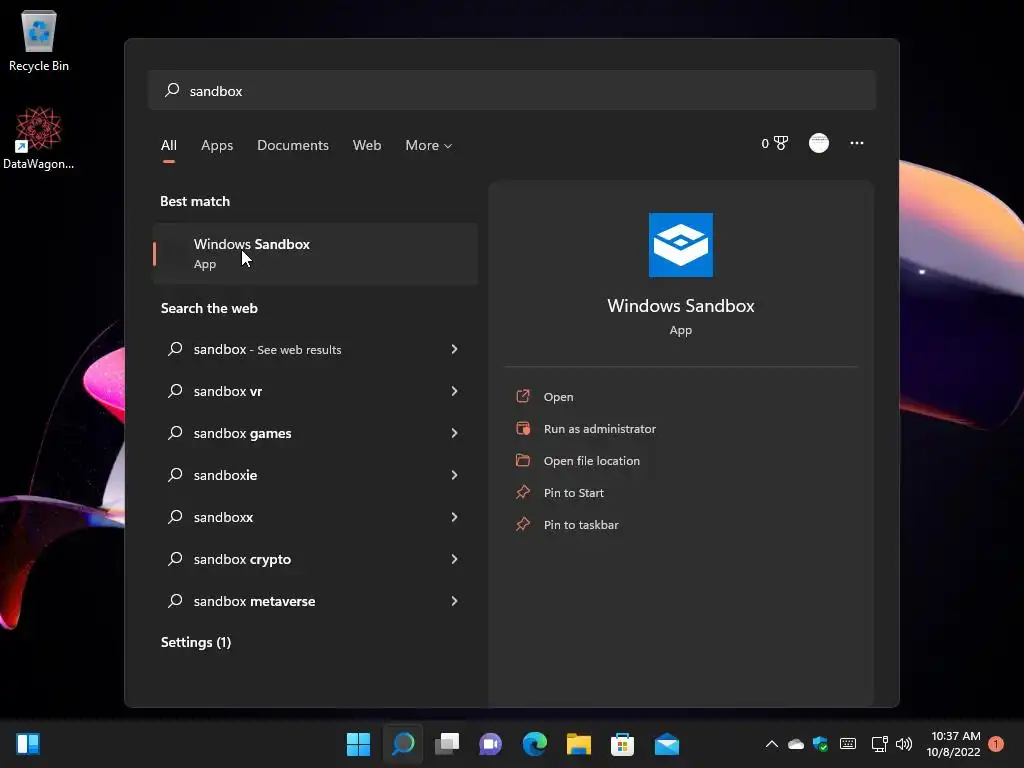The width and height of the screenshot is (1024, 768).
Task: Expand the arrow next to 'sandboxx'
Action: 455,517
